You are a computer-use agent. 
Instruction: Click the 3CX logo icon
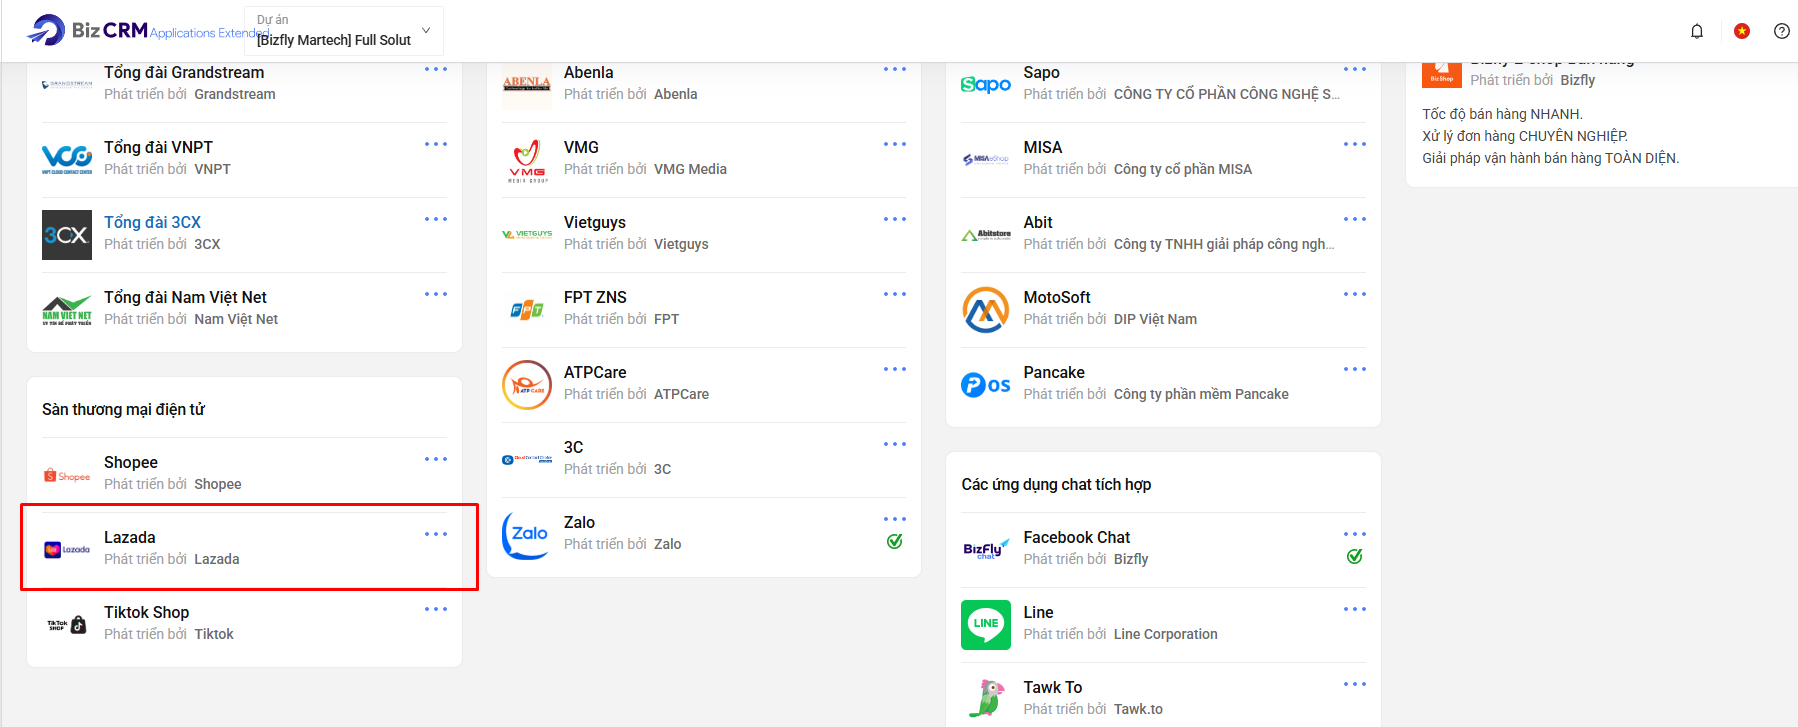point(67,235)
